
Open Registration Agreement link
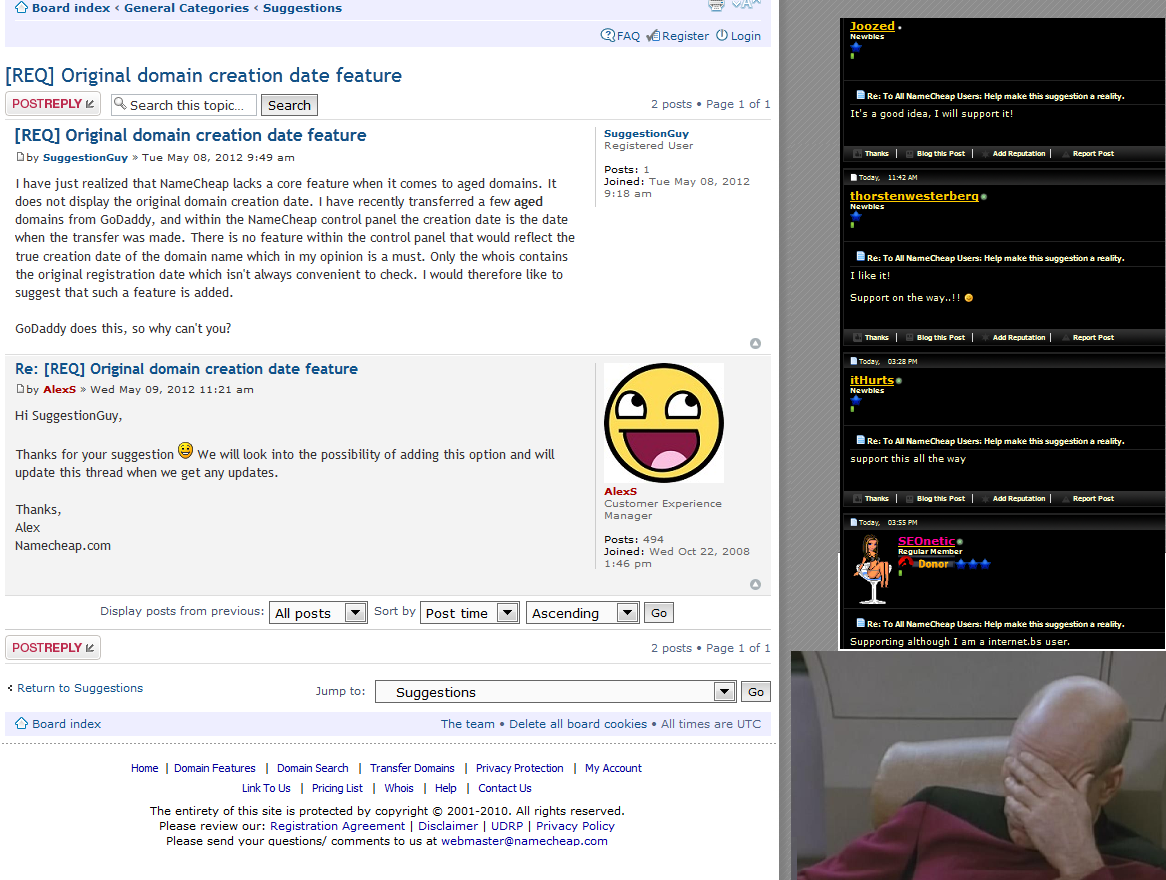[x=338, y=826]
